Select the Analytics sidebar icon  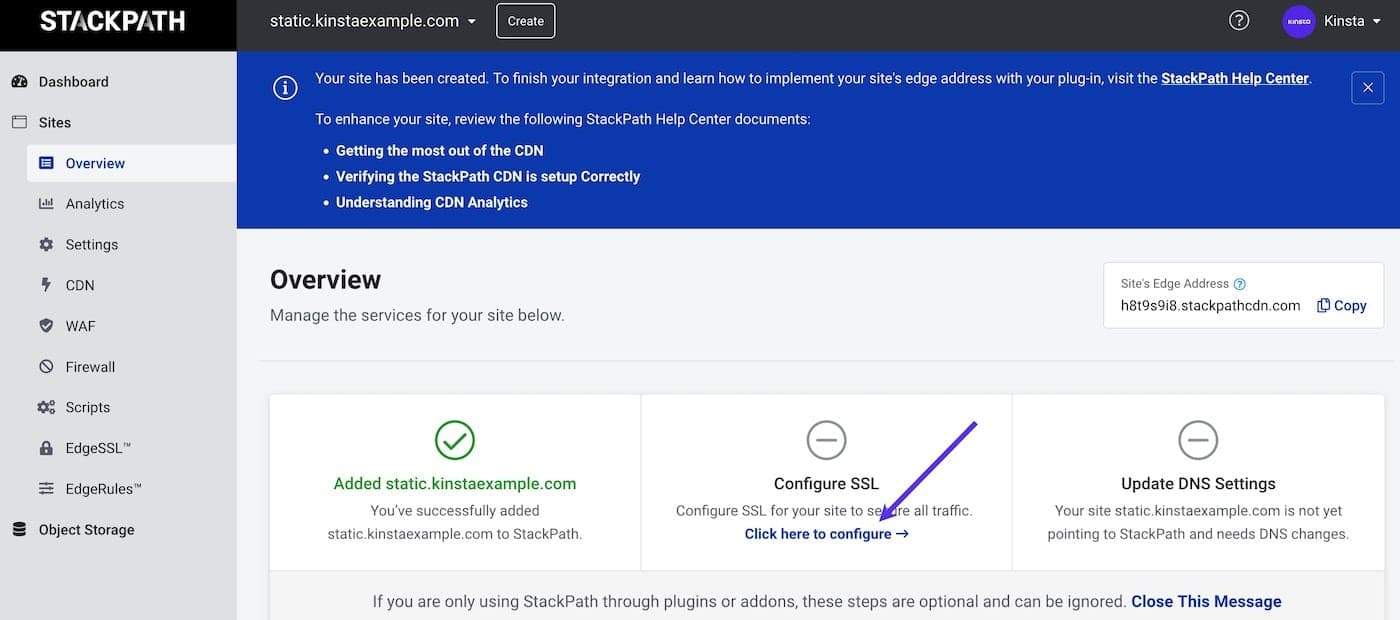(x=95, y=203)
